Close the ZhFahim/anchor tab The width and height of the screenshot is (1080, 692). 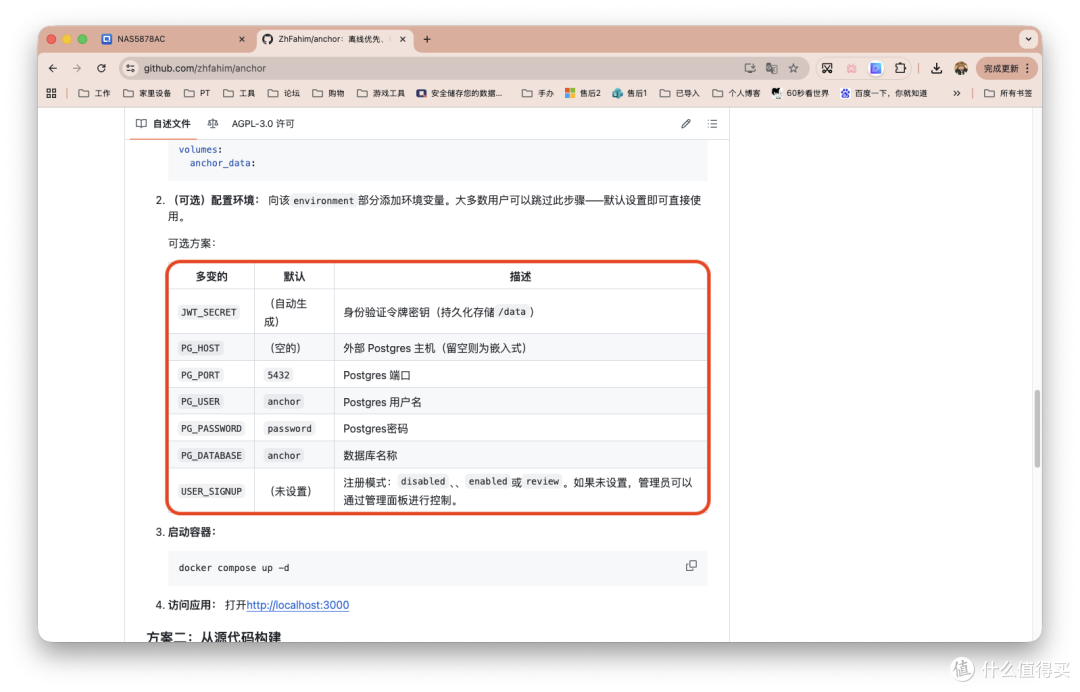click(x=403, y=39)
